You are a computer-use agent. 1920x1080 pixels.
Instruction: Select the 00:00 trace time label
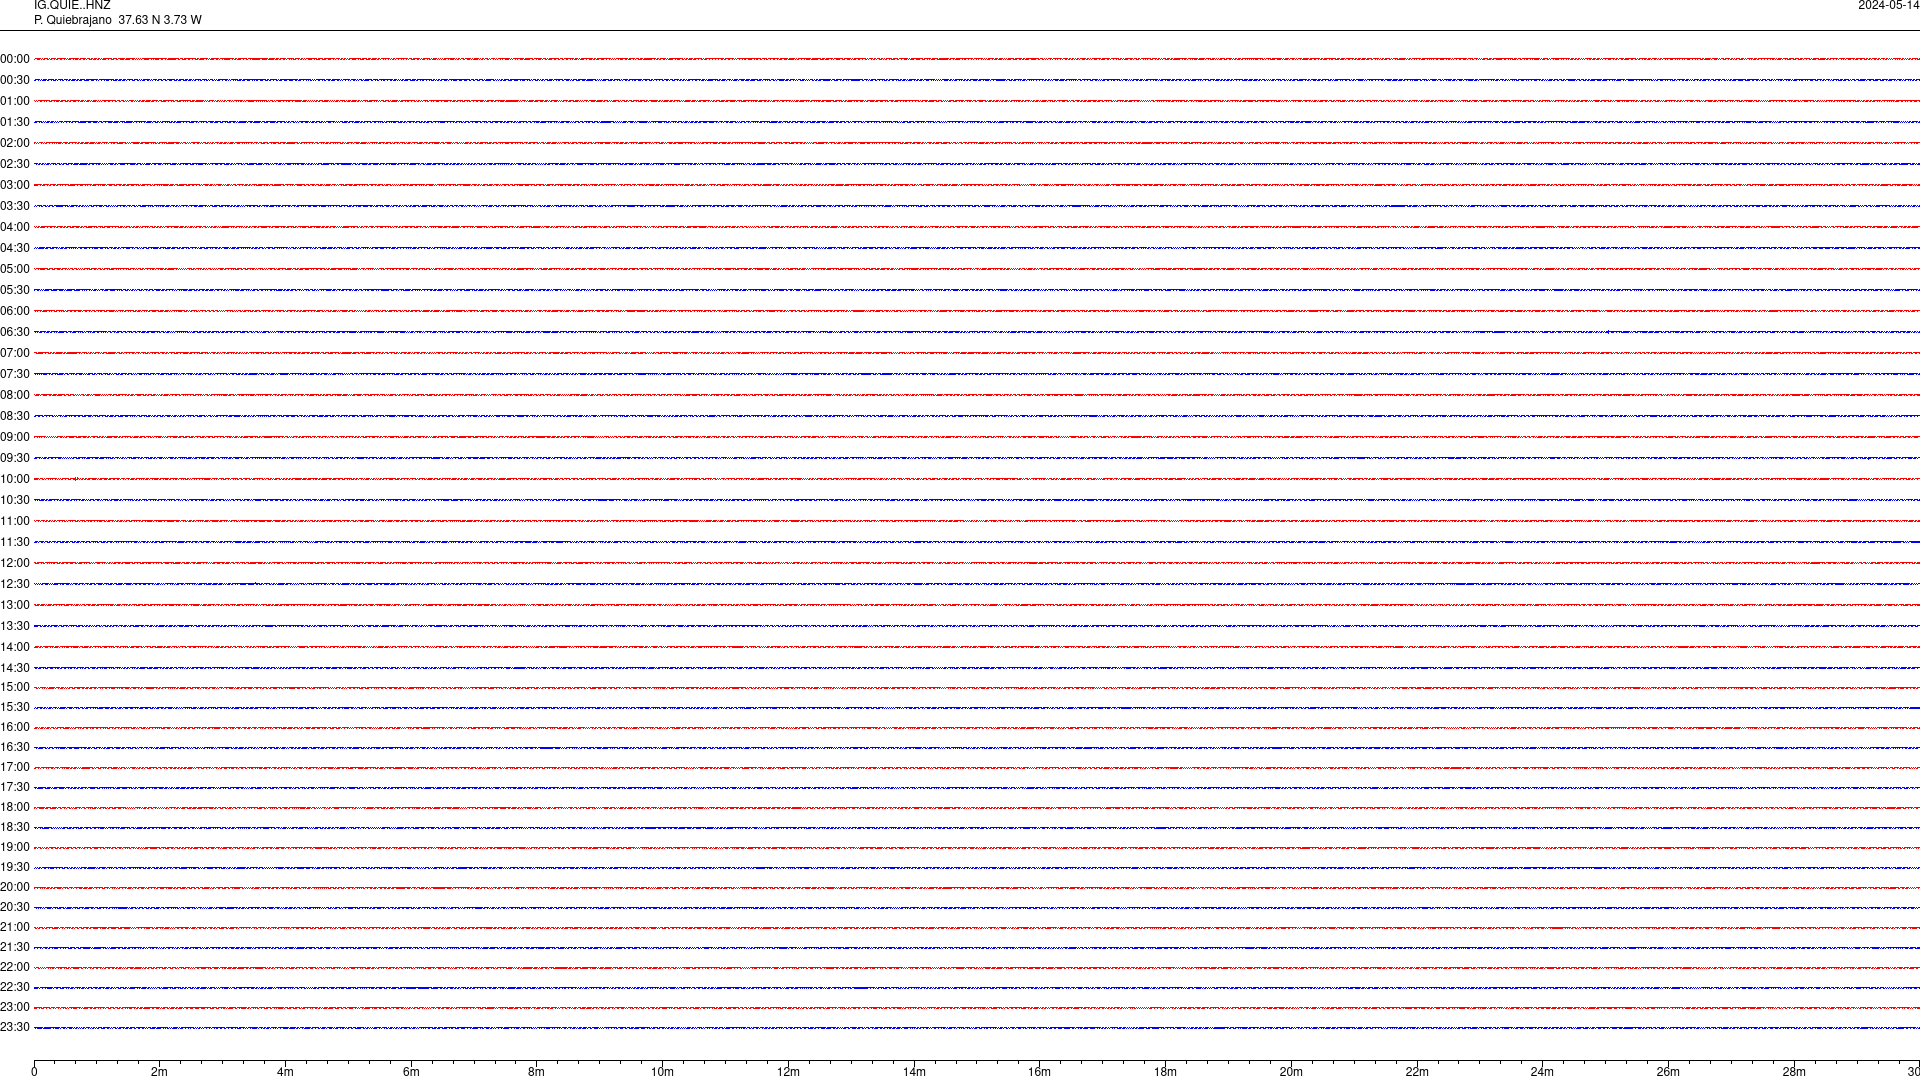click(x=15, y=59)
